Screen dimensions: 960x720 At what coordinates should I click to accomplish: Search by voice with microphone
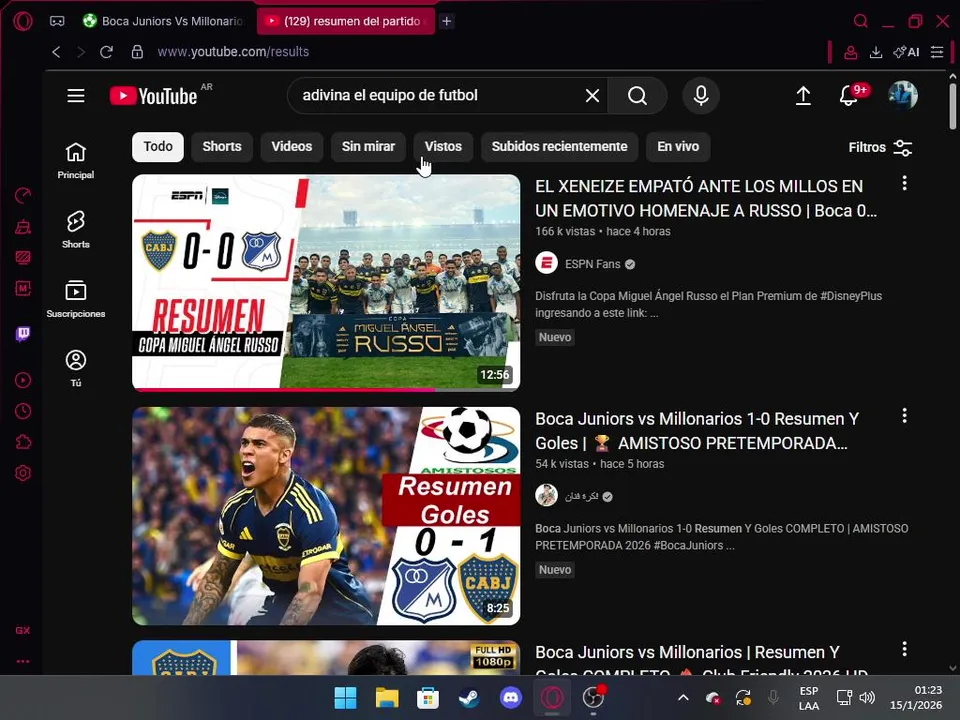(701, 96)
